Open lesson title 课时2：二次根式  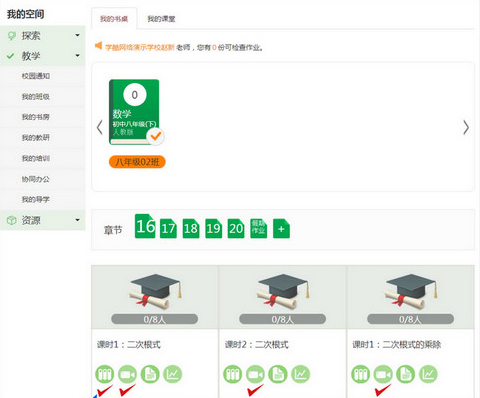[x=257, y=344]
